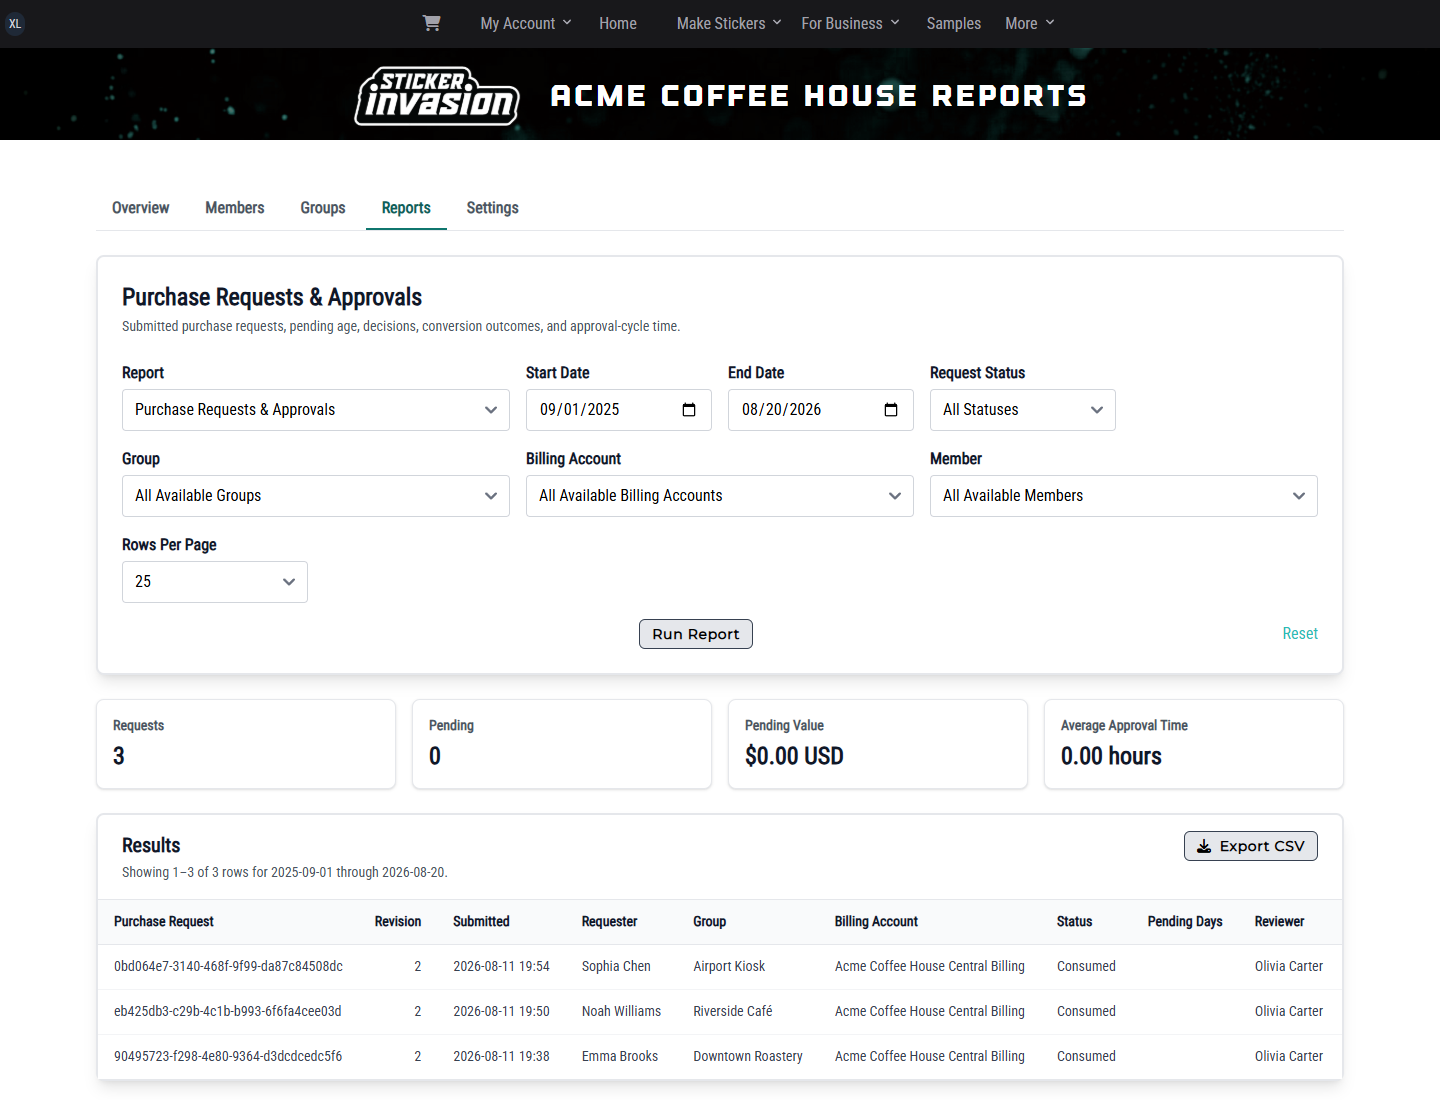Viewport: 1440px width, 1100px height.
Task: Open the Samples nav link
Action: 954,23
